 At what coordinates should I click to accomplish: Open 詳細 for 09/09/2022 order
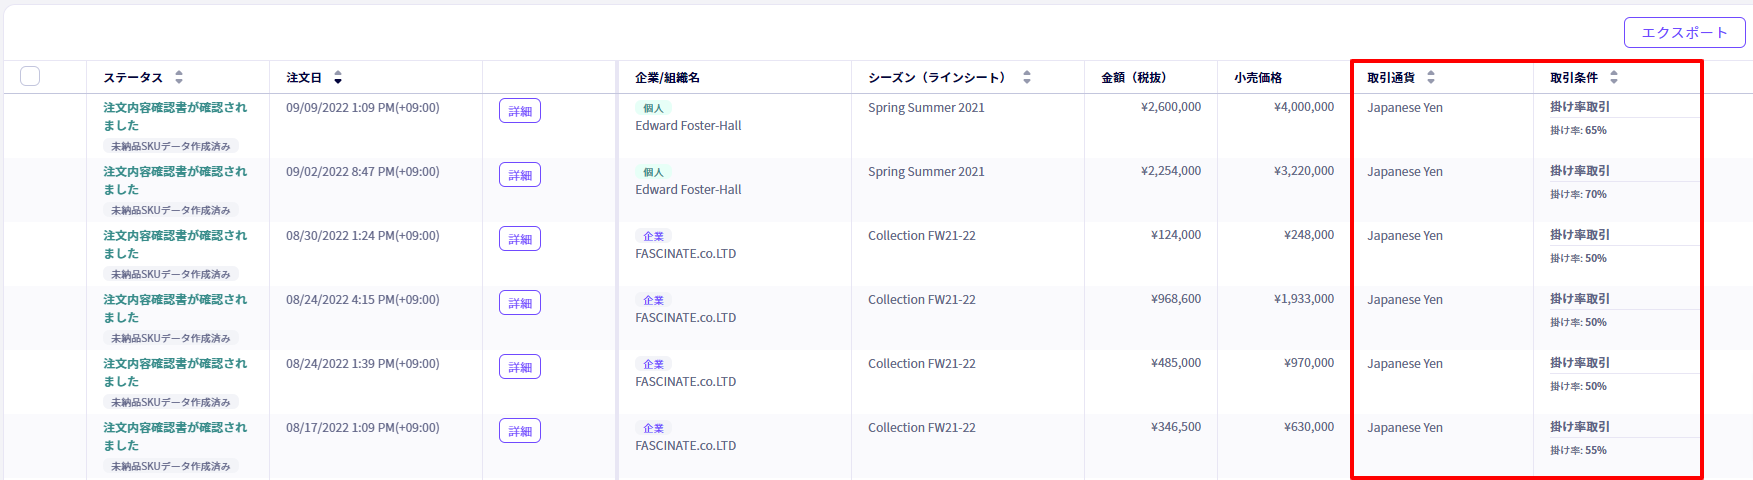(x=520, y=111)
